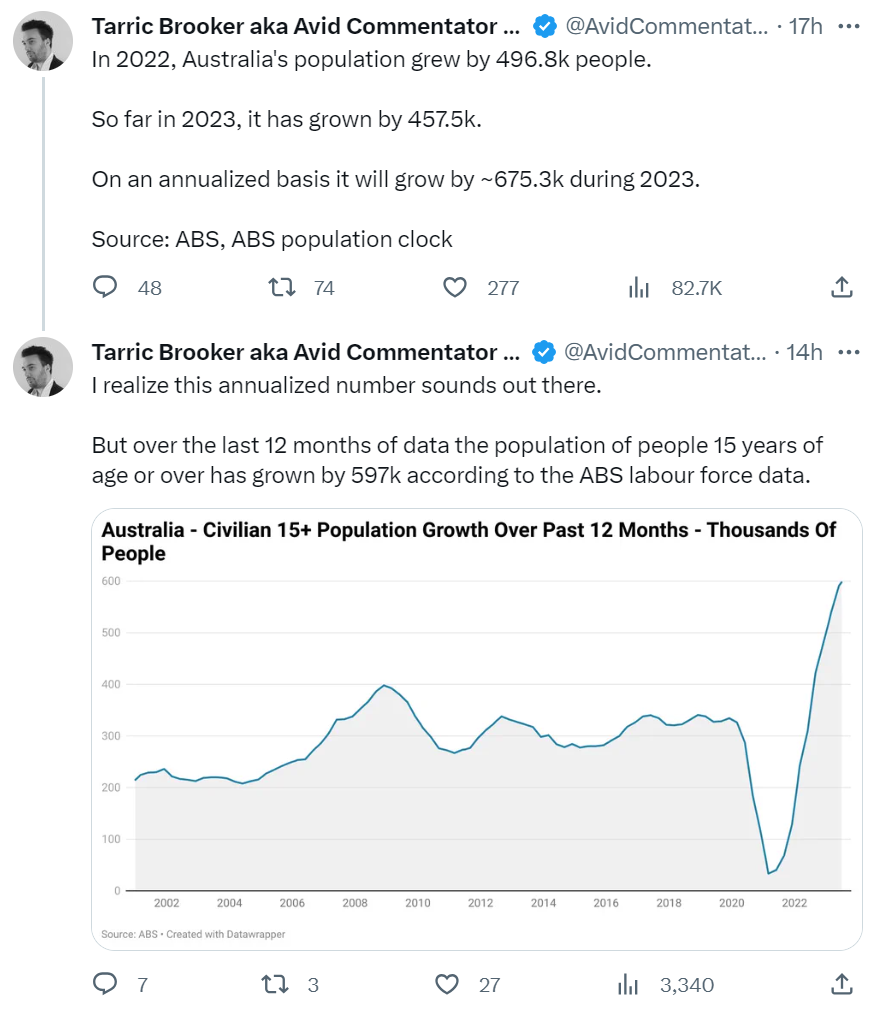Image resolution: width=880 pixels, height=1011 pixels.
Task: Like the first tweet with 277 likes
Action: 455,288
